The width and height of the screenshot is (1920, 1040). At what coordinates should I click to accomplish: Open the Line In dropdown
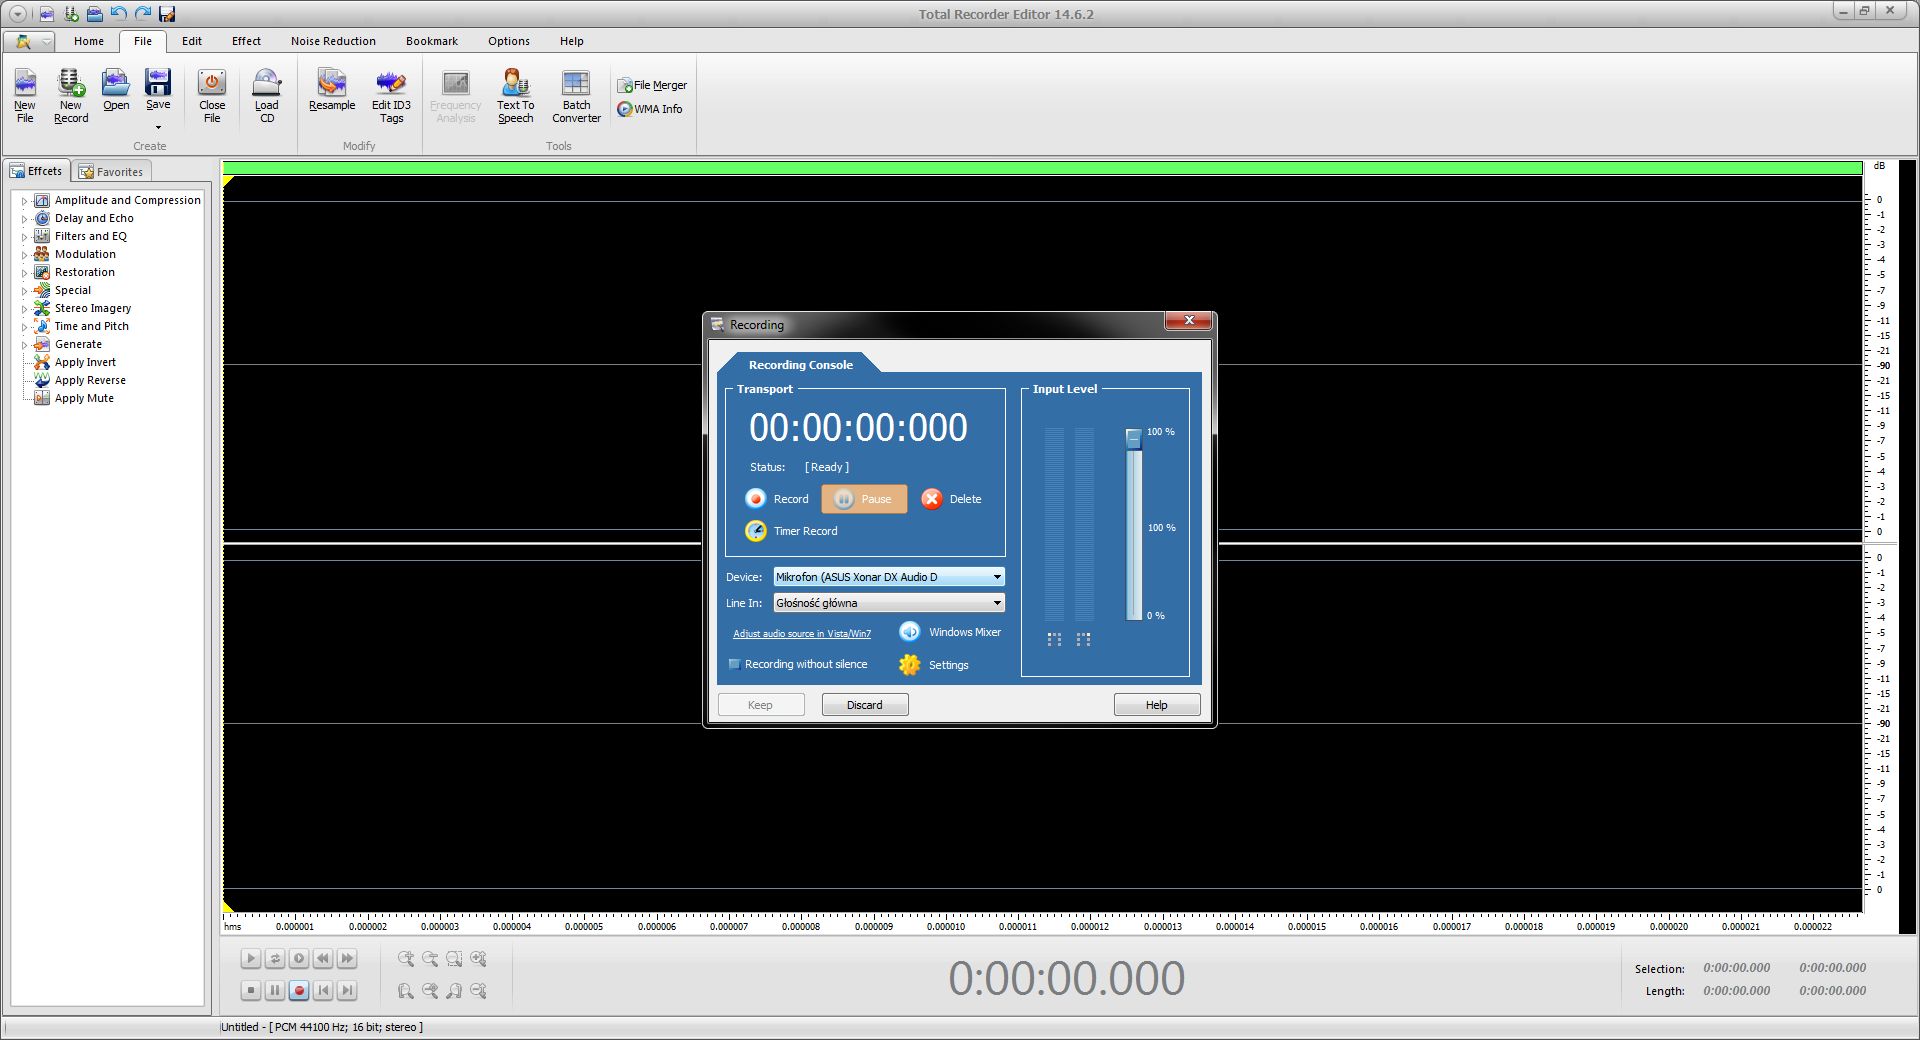pyautogui.click(x=995, y=603)
